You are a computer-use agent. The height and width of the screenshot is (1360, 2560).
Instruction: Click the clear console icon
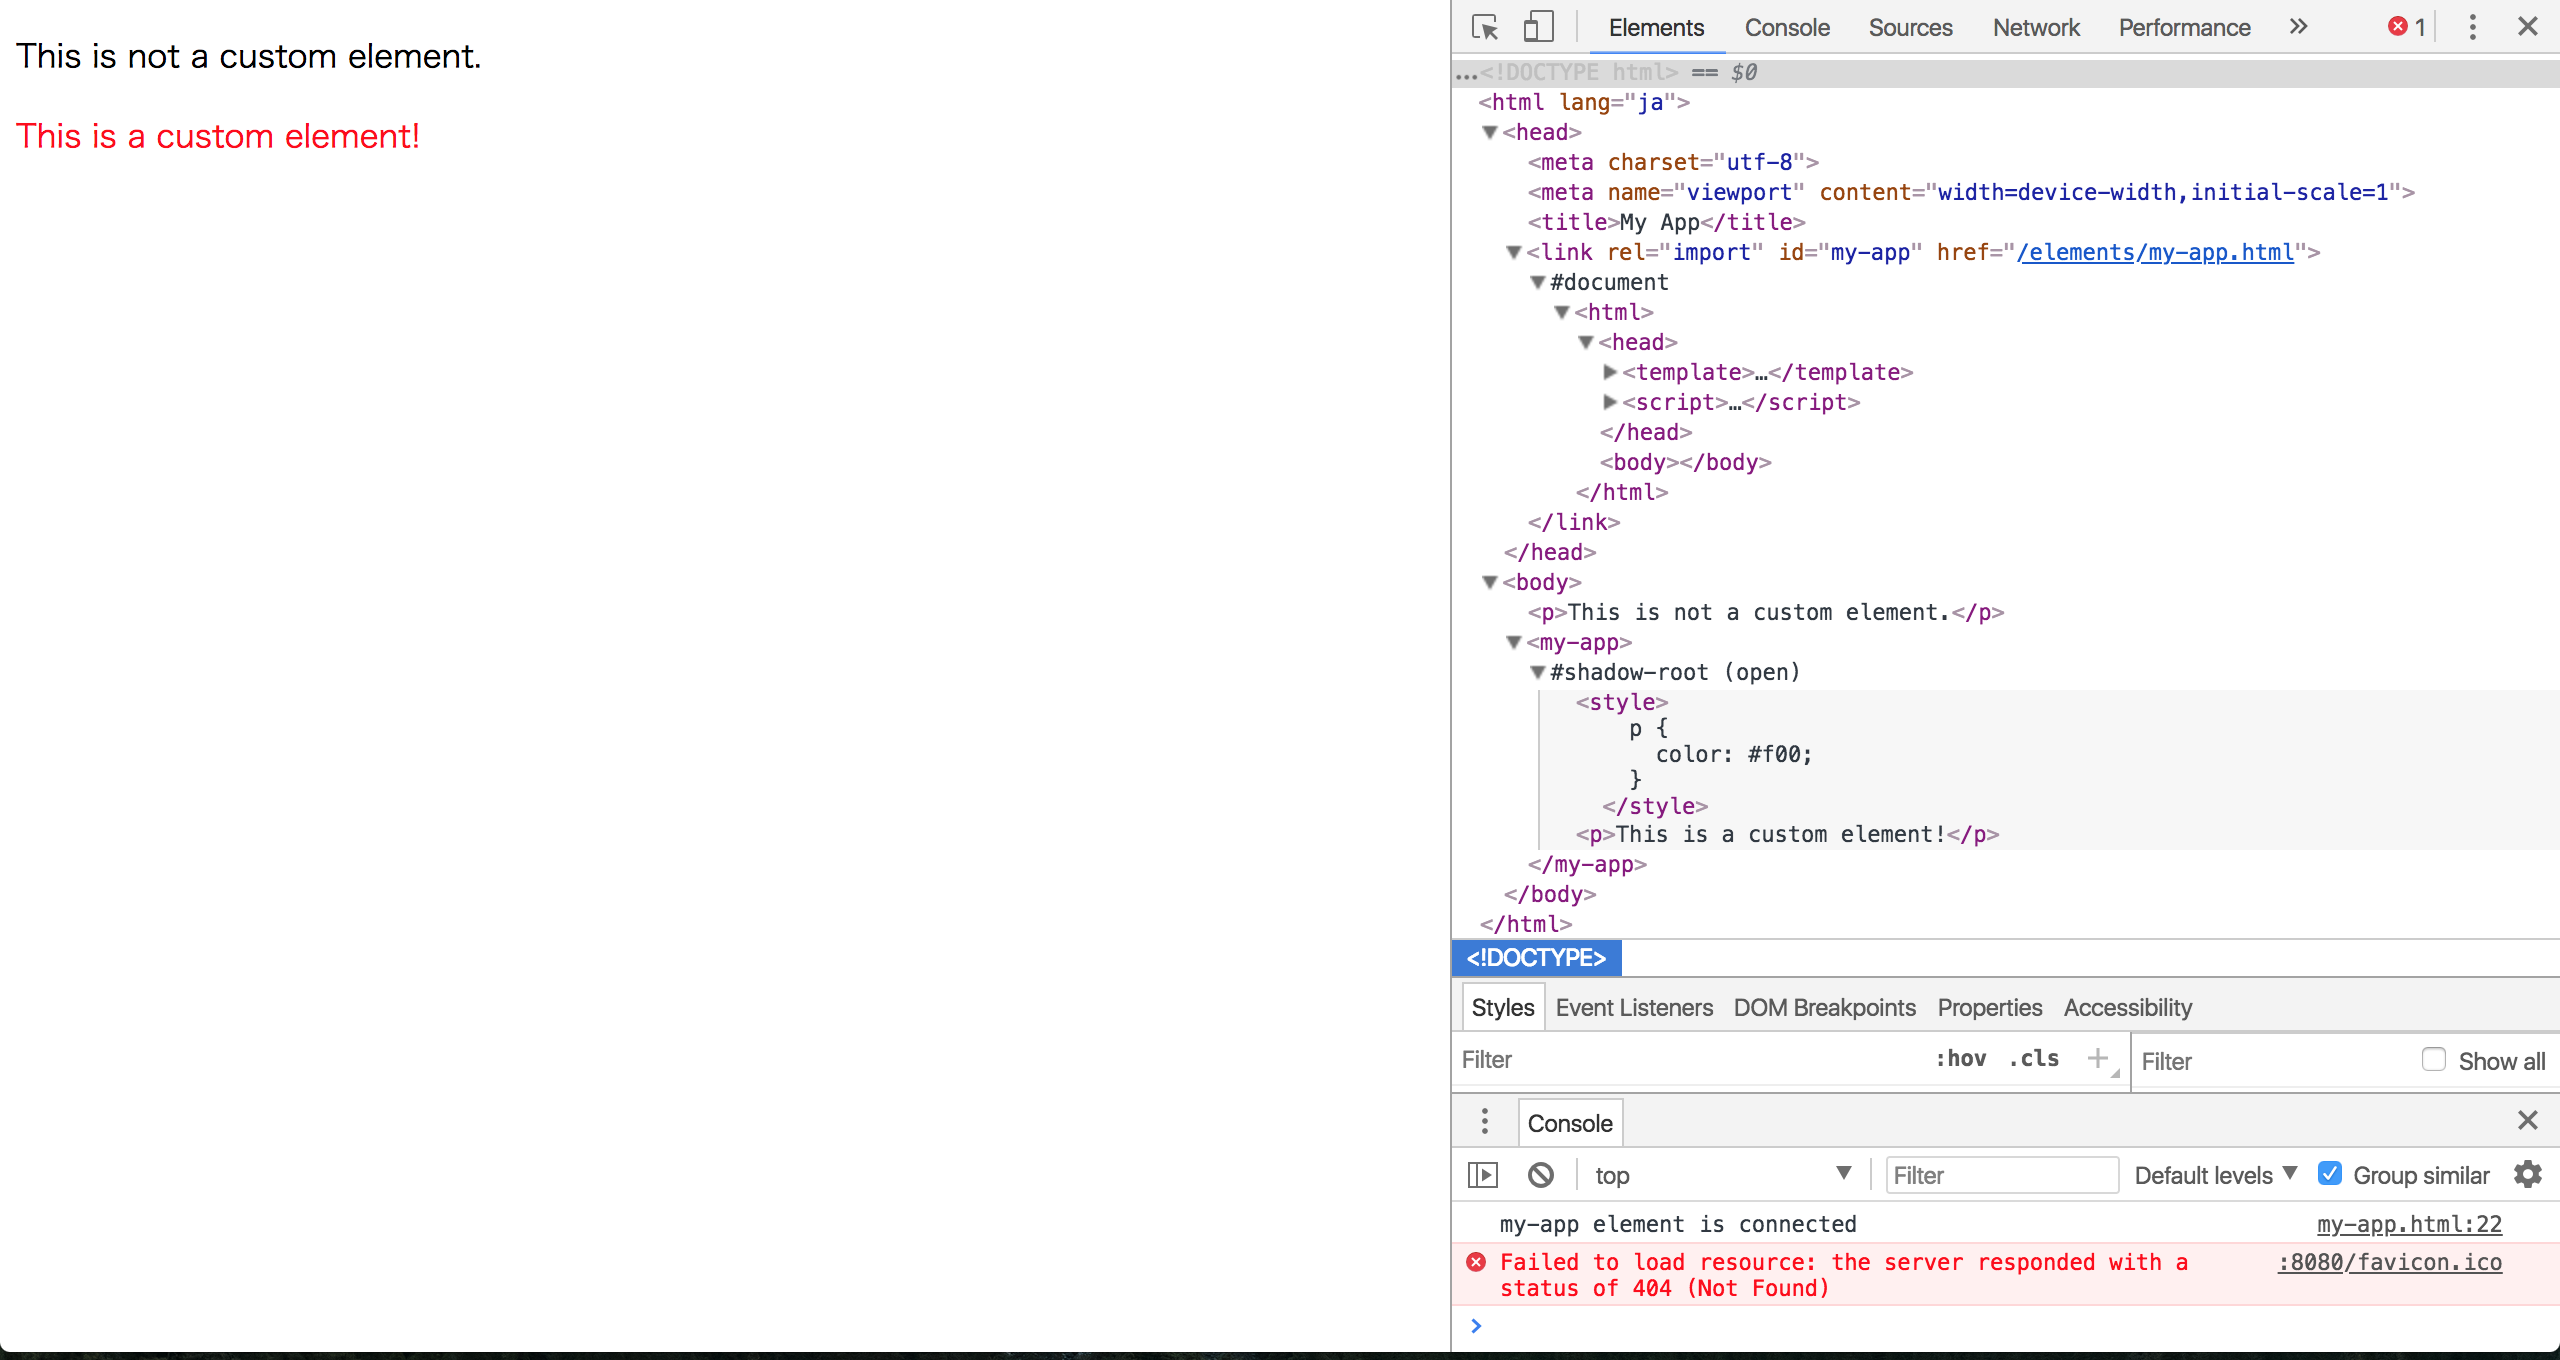tap(1537, 1174)
